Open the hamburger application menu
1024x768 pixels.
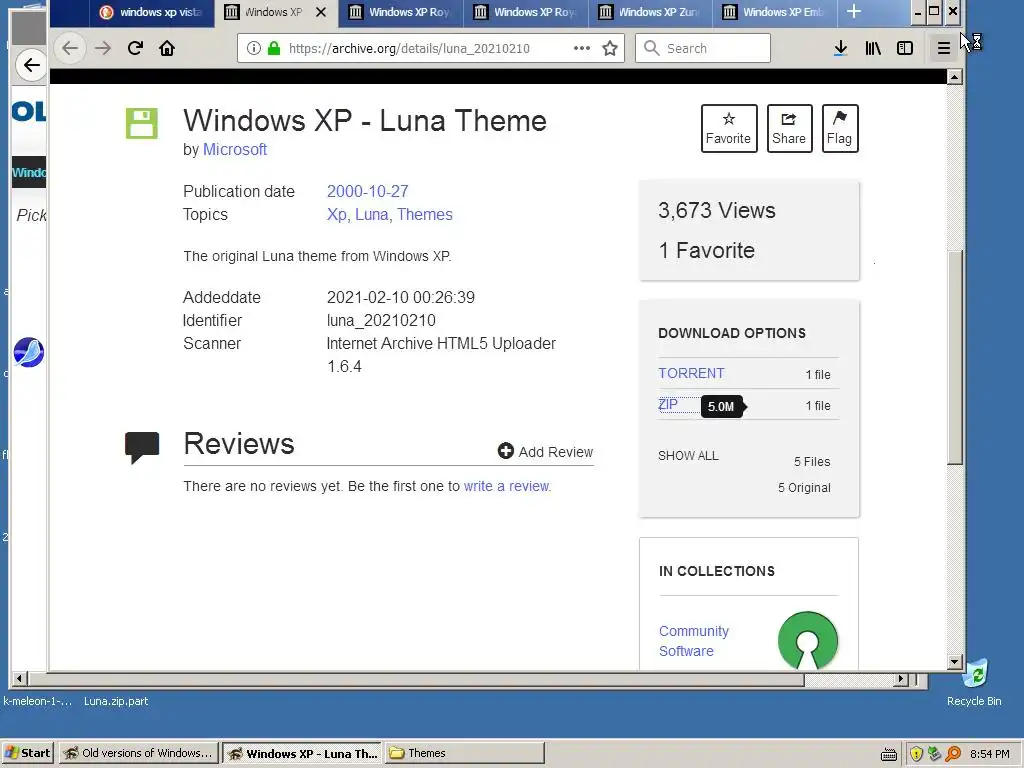[944, 48]
